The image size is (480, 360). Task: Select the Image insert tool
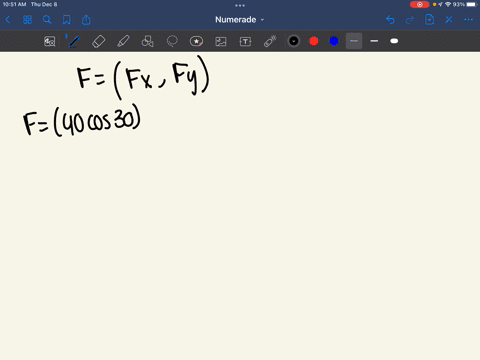tap(221, 41)
